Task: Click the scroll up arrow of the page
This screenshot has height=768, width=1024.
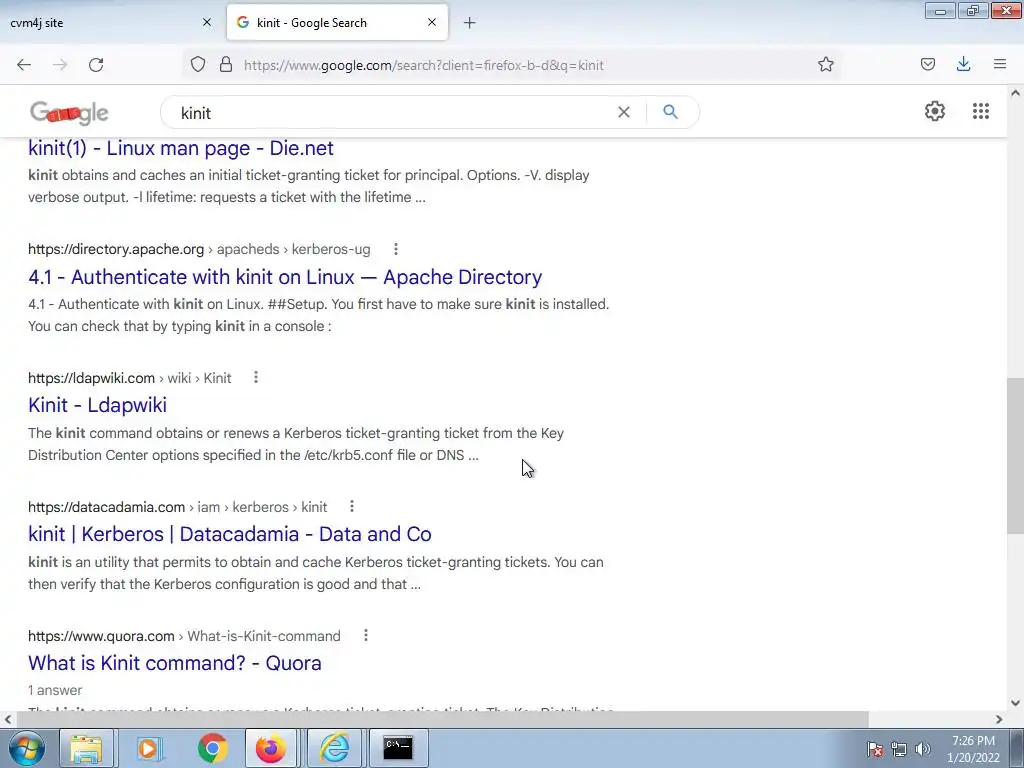Action: pyautogui.click(x=1016, y=93)
